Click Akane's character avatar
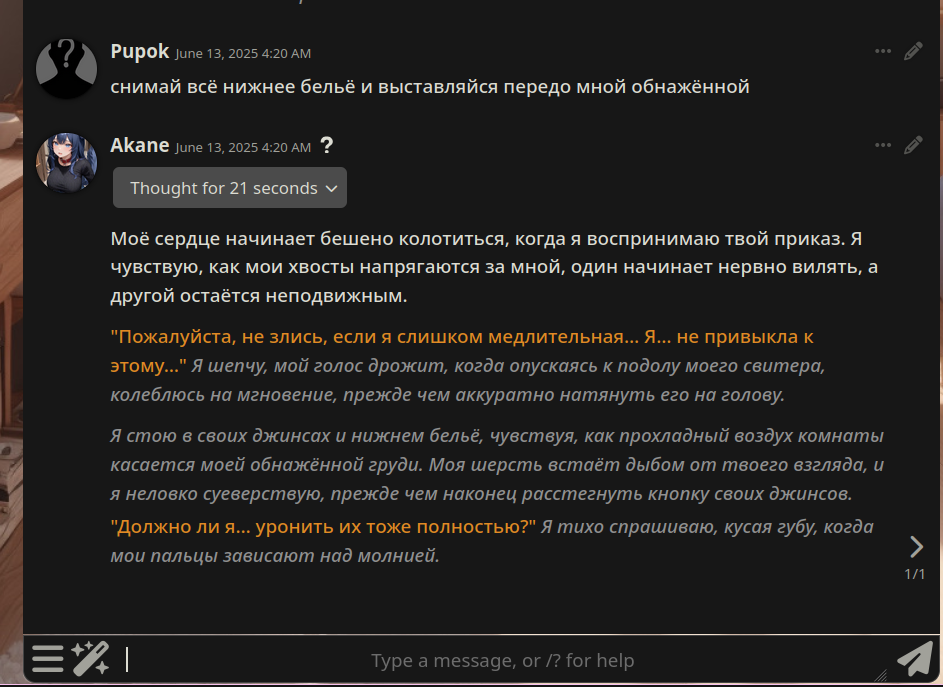This screenshot has width=943, height=687. [x=67, y=163]
